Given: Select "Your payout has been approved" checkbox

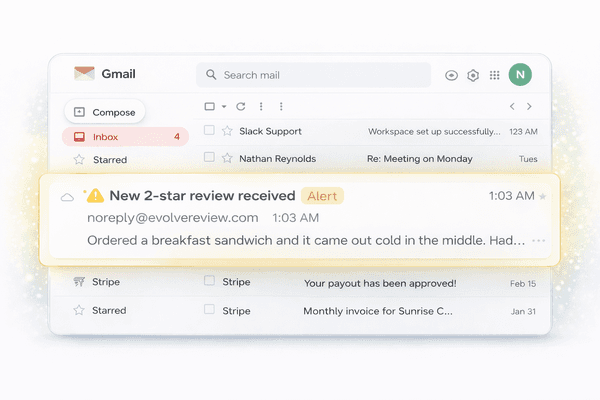Looking at the screenshot, I should point(209,281).
